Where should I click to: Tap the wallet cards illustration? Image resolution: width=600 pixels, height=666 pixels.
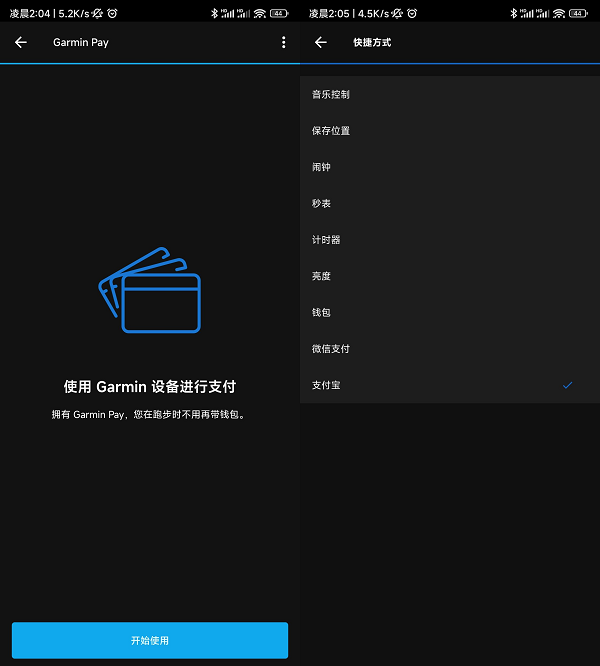149,290
